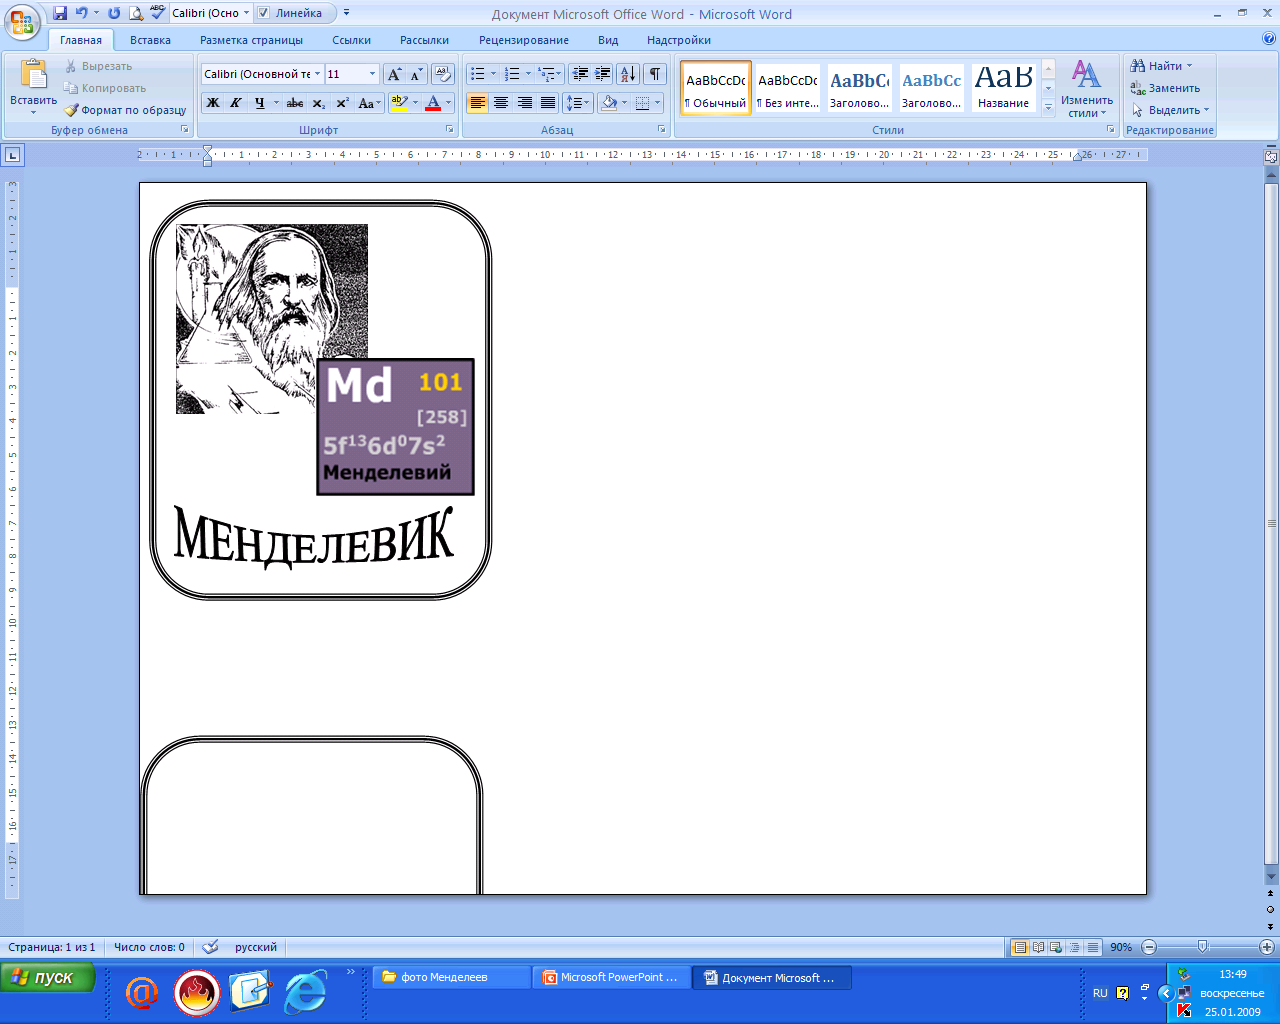Open Рецензирование tab
The height and width of the screenshot is (1024, 1280).
(523, 40)
